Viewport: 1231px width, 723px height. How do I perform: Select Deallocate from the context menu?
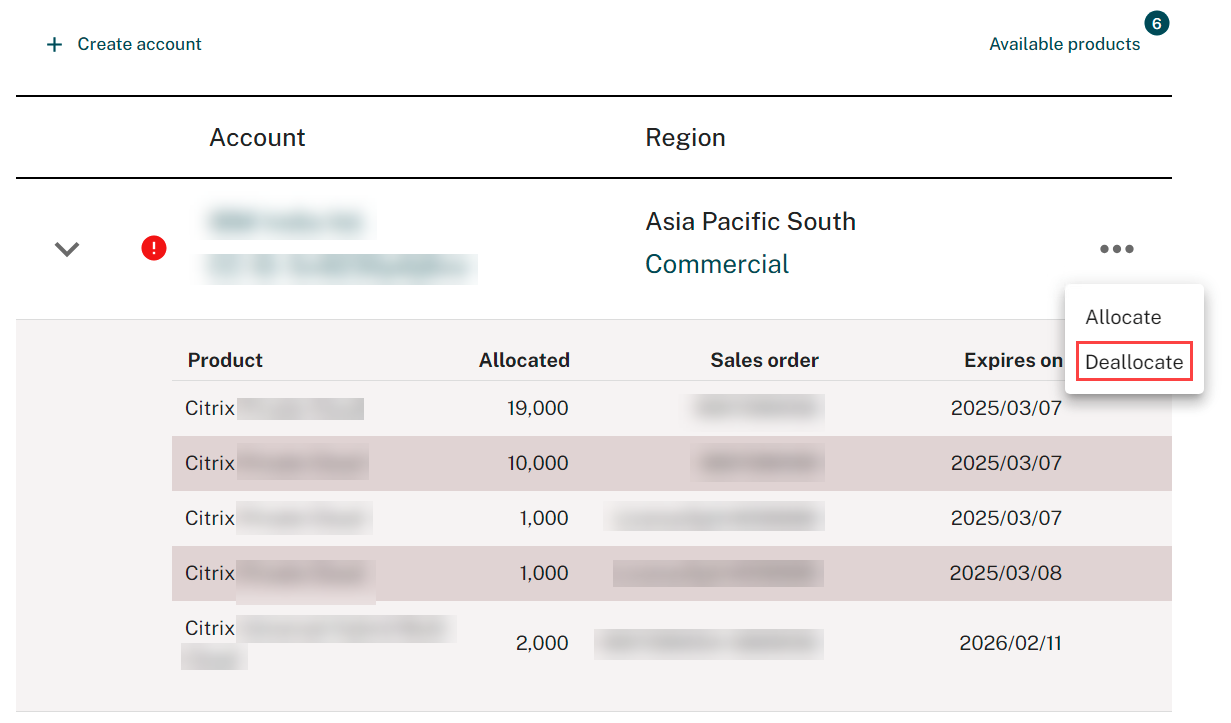[1134, 362]
